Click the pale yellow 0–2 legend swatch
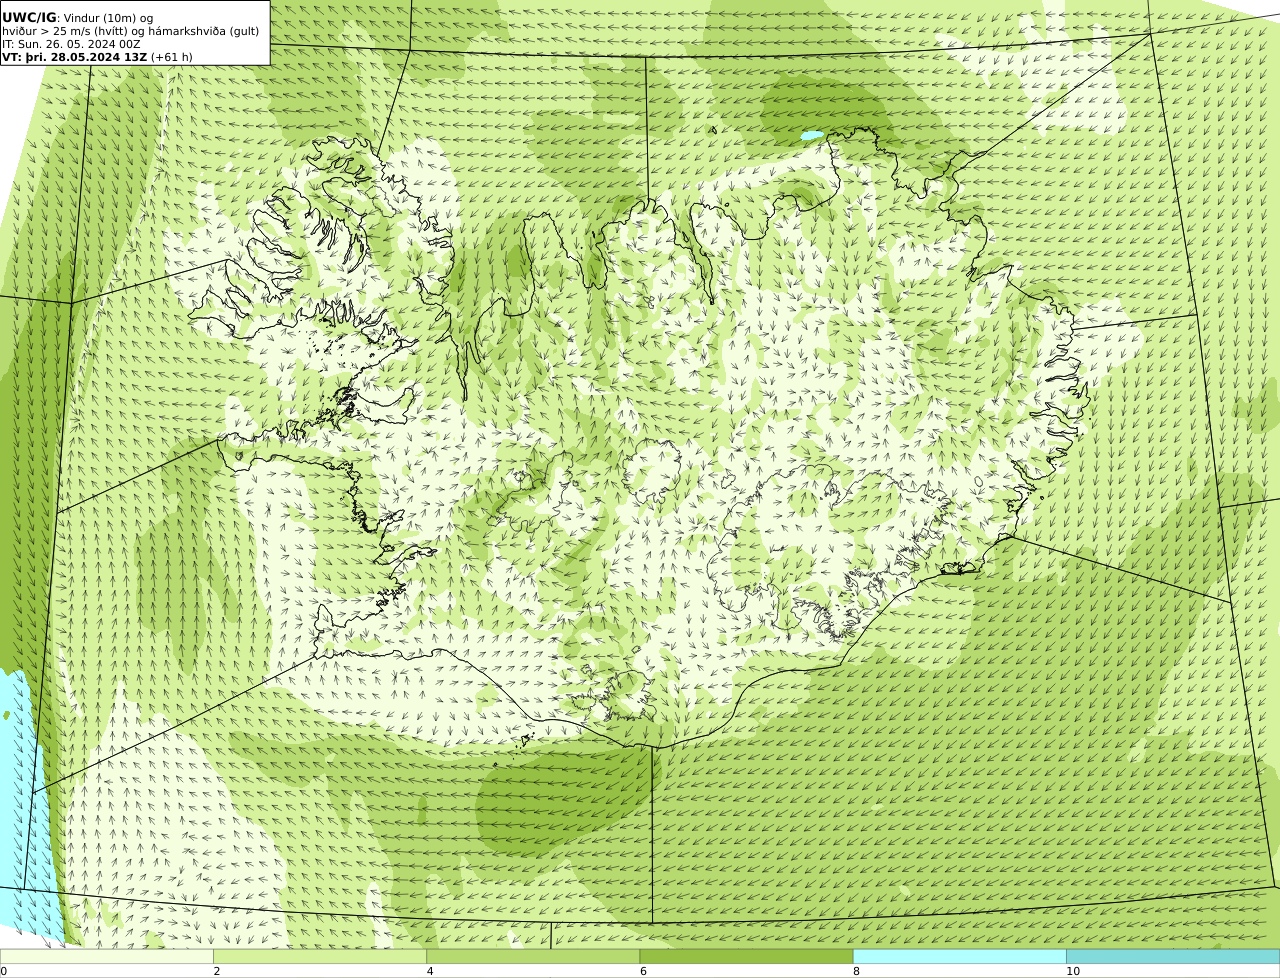The width and height of the screenshot is (1280, 978). coord(106,956)
